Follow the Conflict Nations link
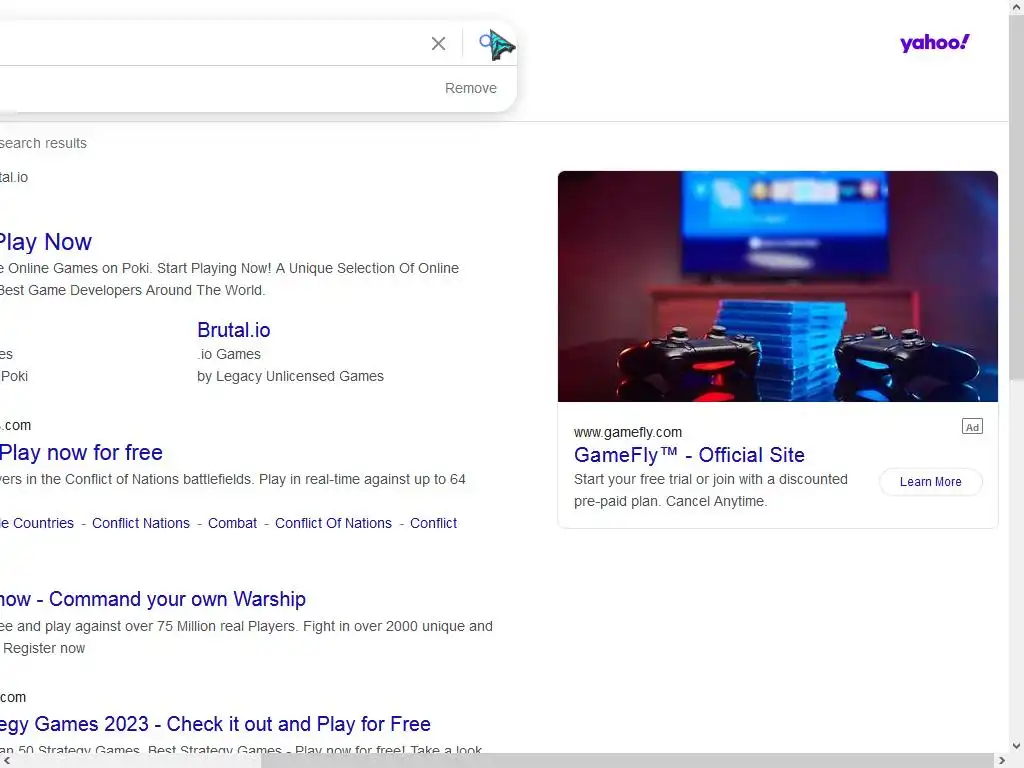 point(140,524)
